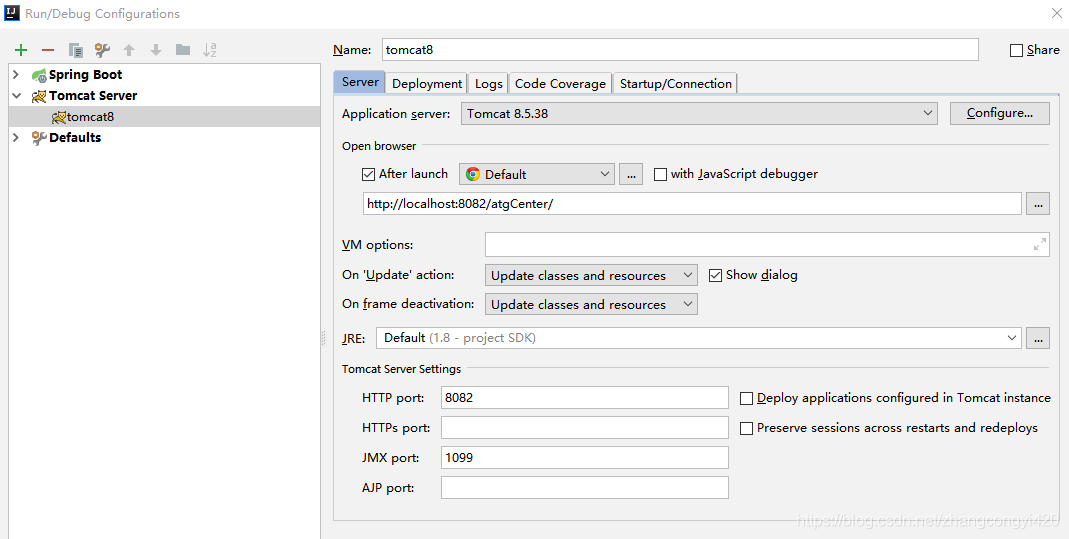
Task: Toggle the with JavaScript debugger checkbox
Action: (660, 174)
